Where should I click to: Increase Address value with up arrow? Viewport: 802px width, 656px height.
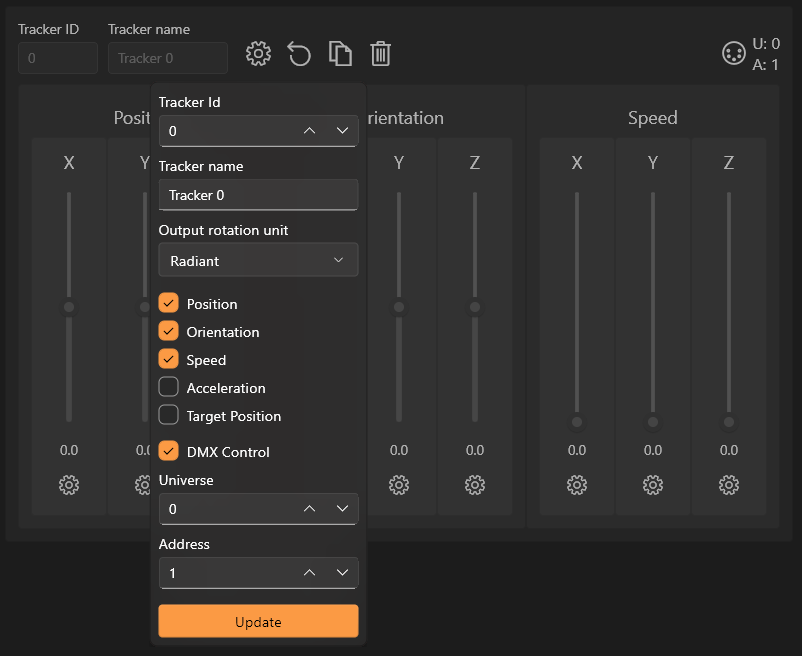click(x=310, y=573)
